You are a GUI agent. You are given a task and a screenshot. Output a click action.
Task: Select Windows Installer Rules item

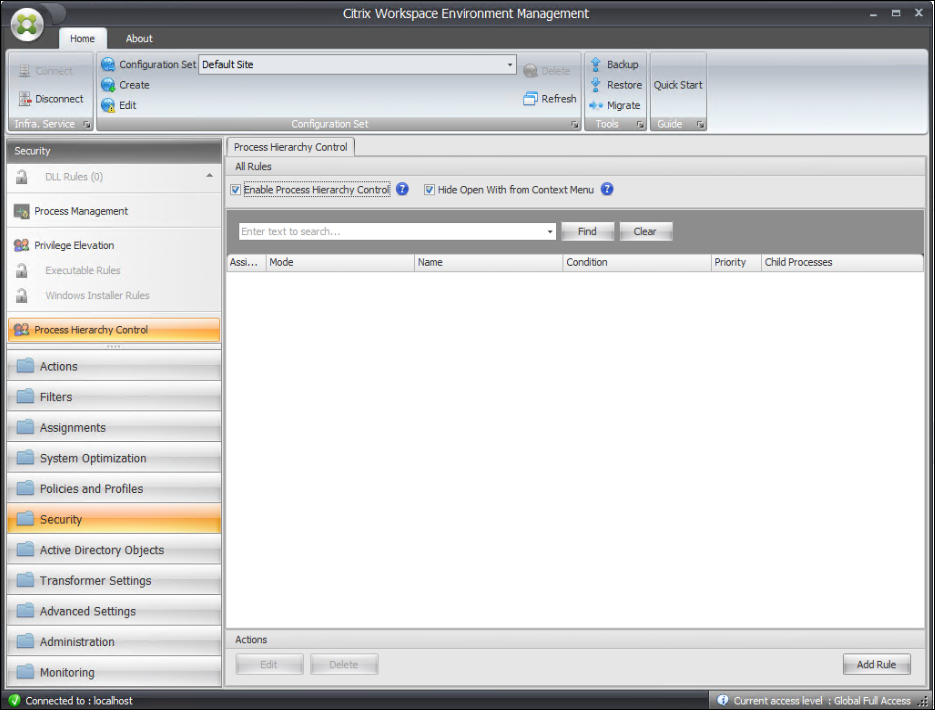tap(97, 295)
